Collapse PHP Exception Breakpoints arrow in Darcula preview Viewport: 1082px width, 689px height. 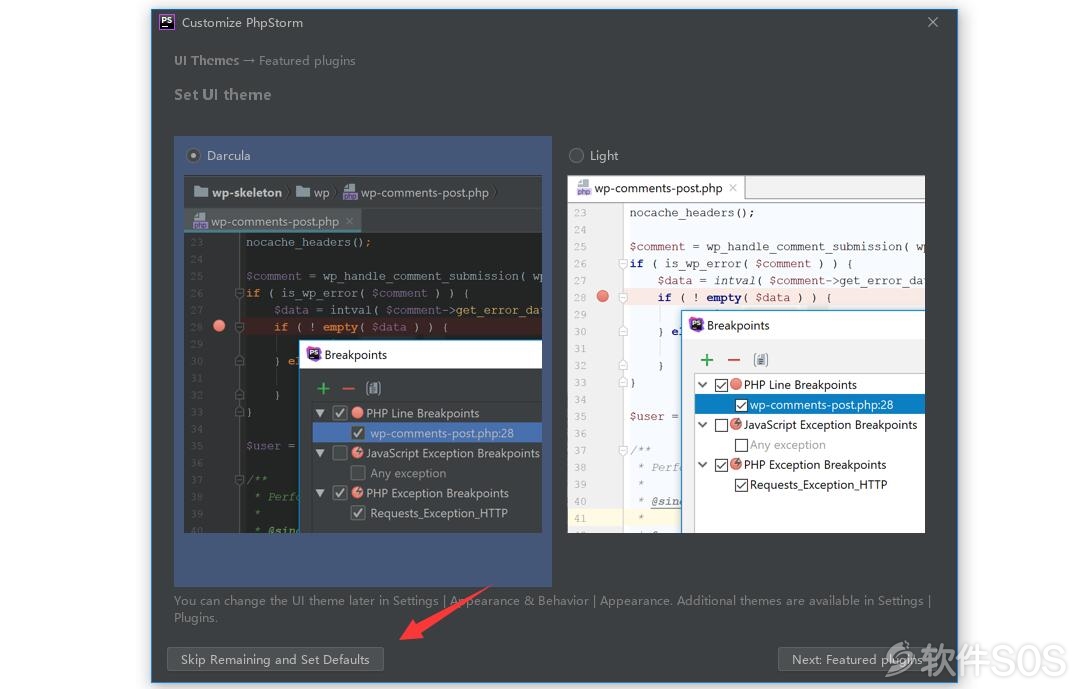[x=320, y=493]
